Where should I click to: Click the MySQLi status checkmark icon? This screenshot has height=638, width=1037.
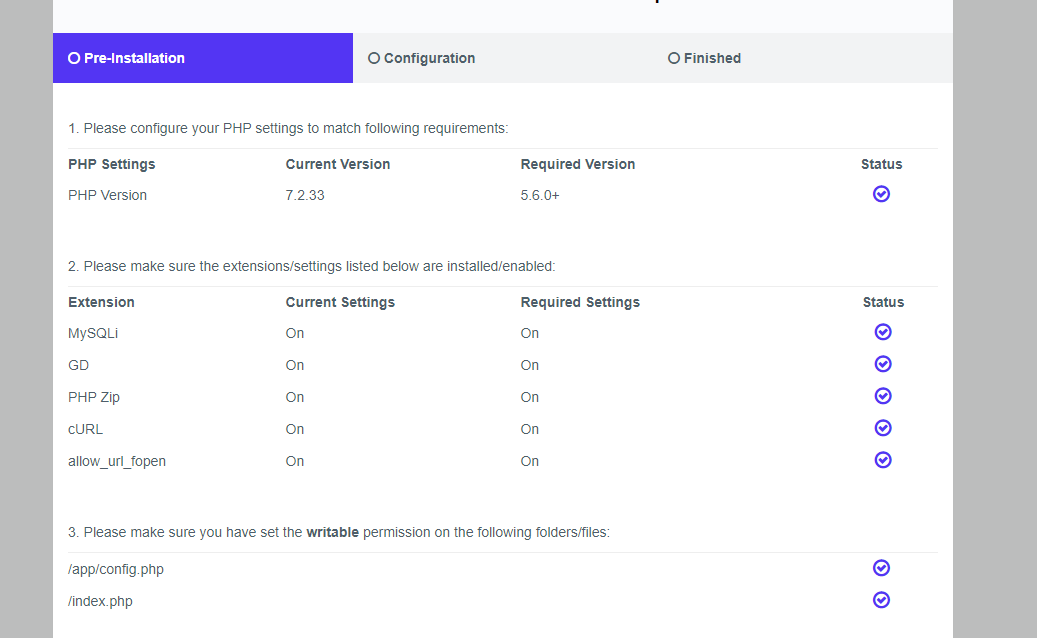[882, 332]
